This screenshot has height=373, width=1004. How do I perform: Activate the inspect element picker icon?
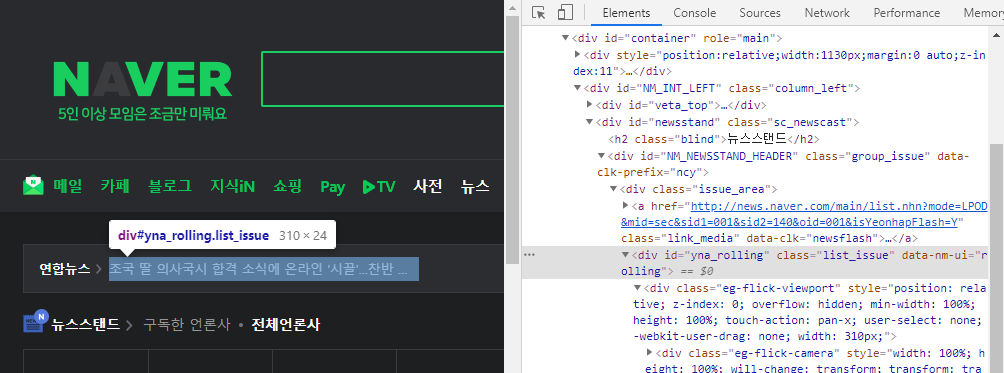pyautogui.click(x=538, y=13)
